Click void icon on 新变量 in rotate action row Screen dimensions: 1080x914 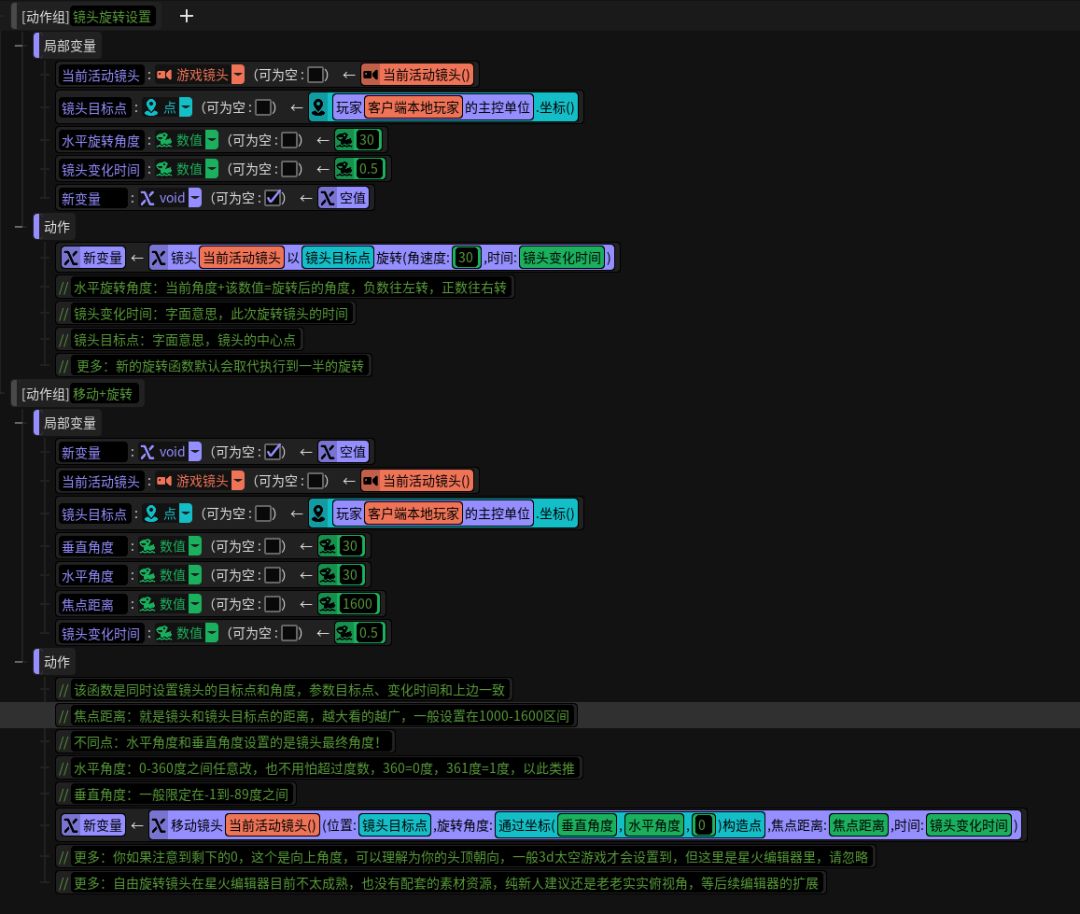(x=71, y=258)
